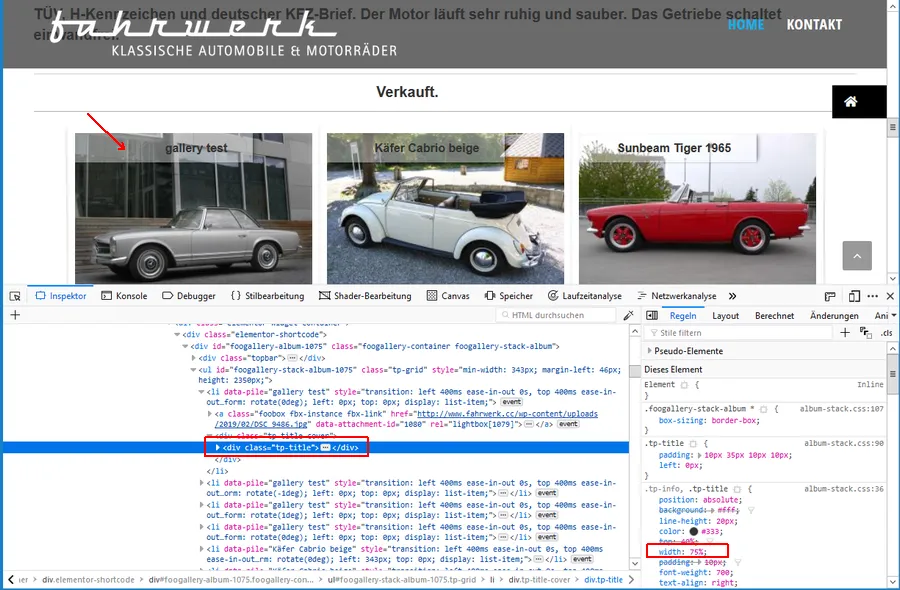Highlight elements matching .foogallery-stack-album selector icon
Viewport: 900px width, 590px height.
763,409
